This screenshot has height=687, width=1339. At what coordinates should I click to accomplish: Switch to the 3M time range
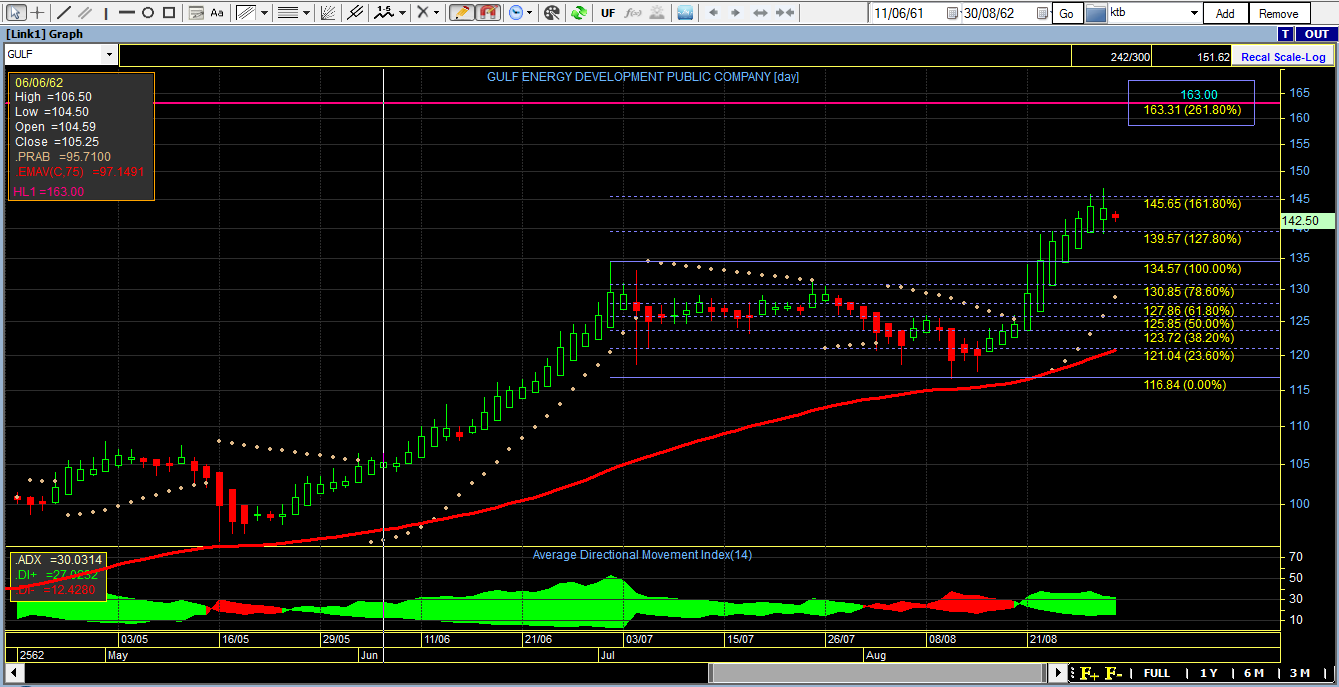tap(1300, 673)
